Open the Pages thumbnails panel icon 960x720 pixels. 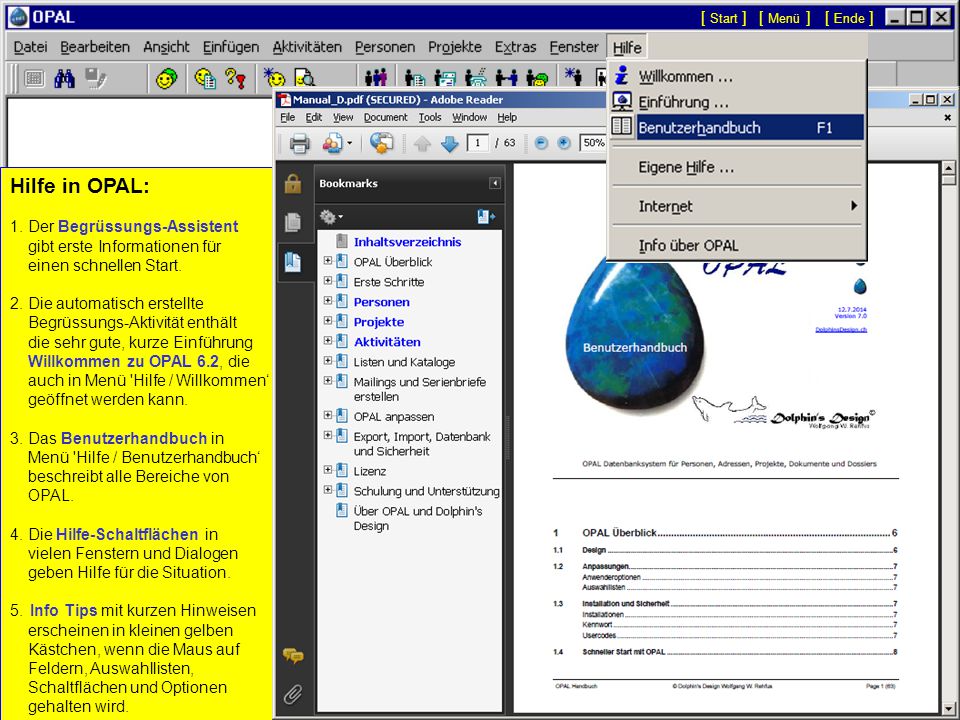[x=293, y=222]
